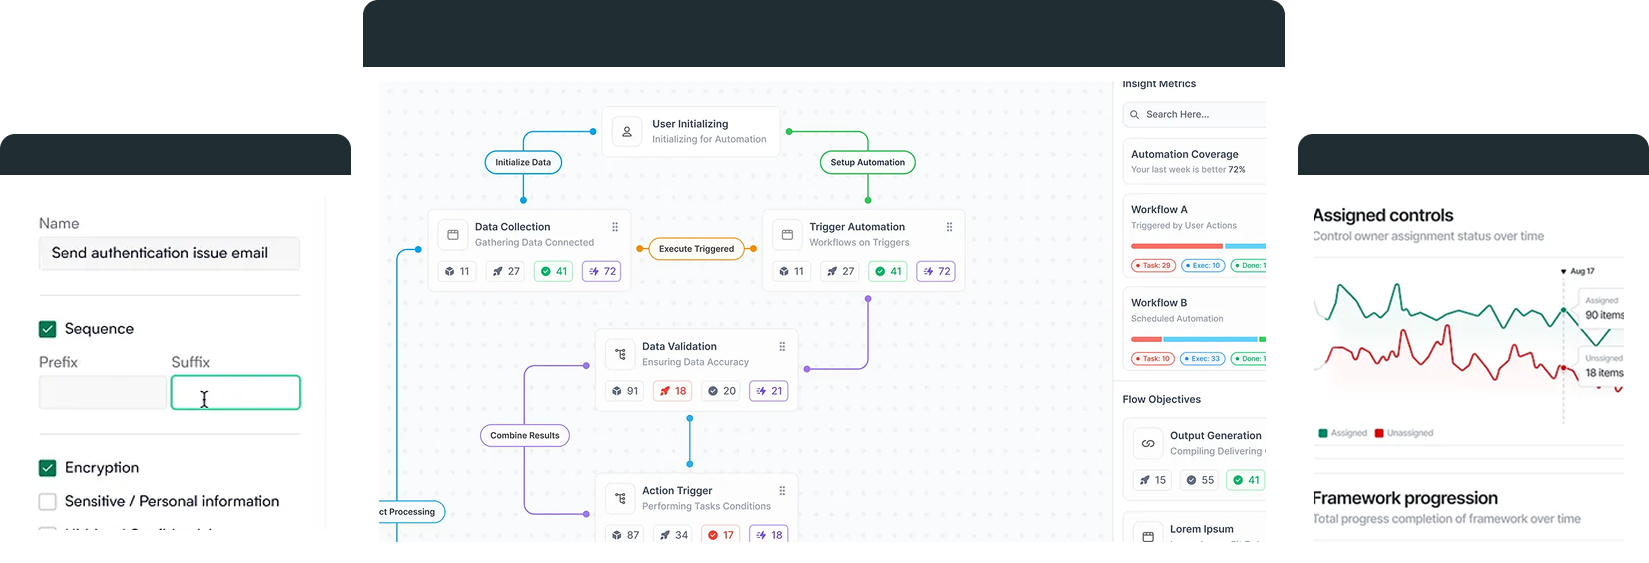Click the Data Collection calendar icon
Screen dimensions: 1649x563
click(453, 235)
